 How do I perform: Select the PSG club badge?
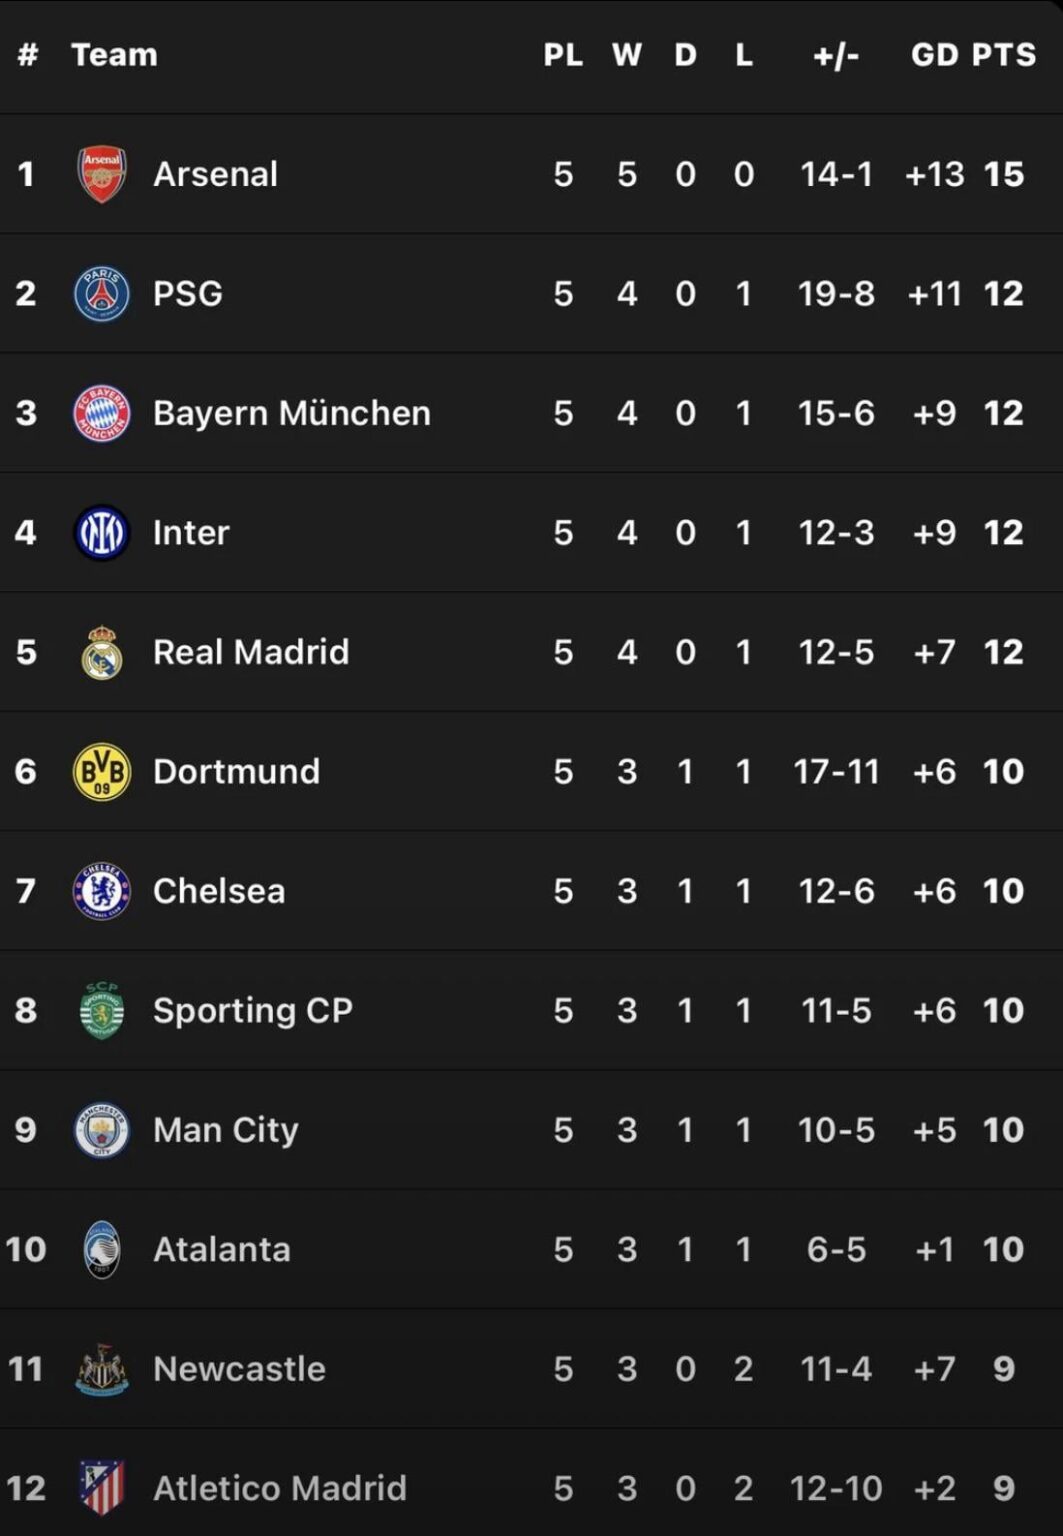[101, 293]
